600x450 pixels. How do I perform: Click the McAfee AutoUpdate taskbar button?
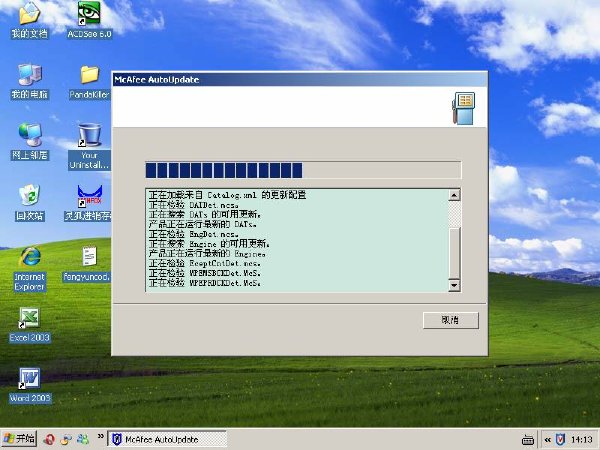(x=167, y=439)
